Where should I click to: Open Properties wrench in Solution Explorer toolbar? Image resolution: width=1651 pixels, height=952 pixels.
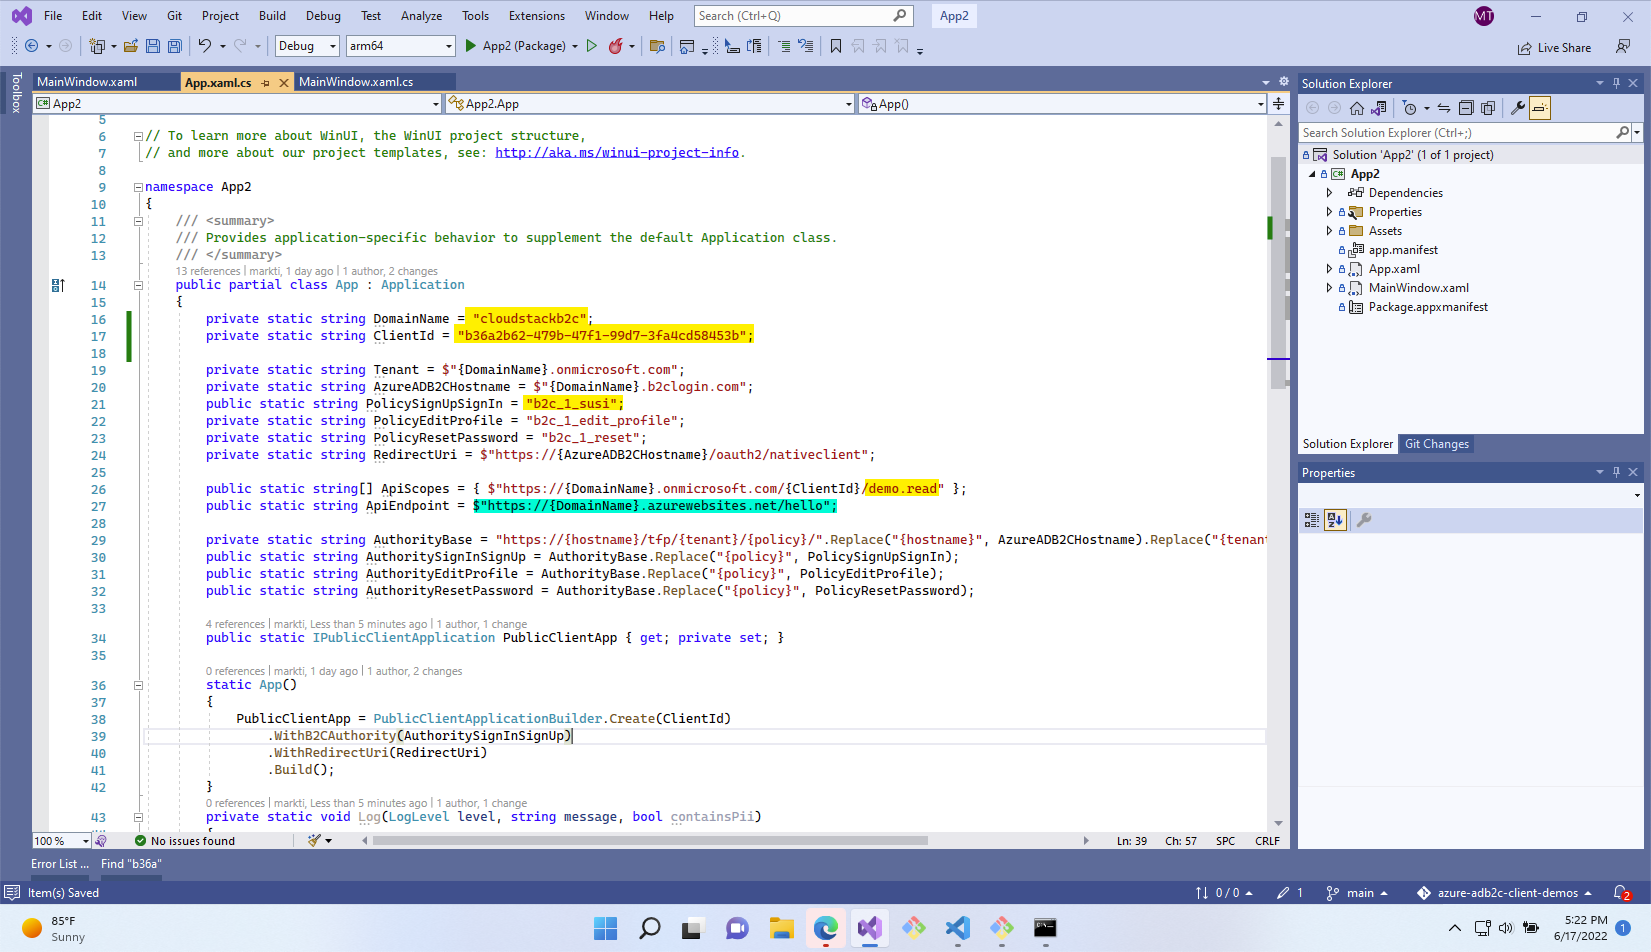point(1518,108)
